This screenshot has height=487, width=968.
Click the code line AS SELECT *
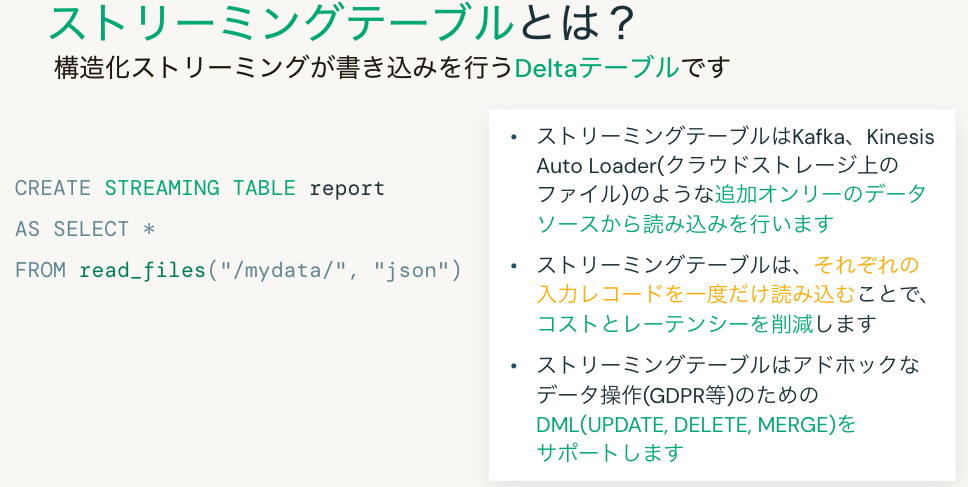(x=85, y=229)
